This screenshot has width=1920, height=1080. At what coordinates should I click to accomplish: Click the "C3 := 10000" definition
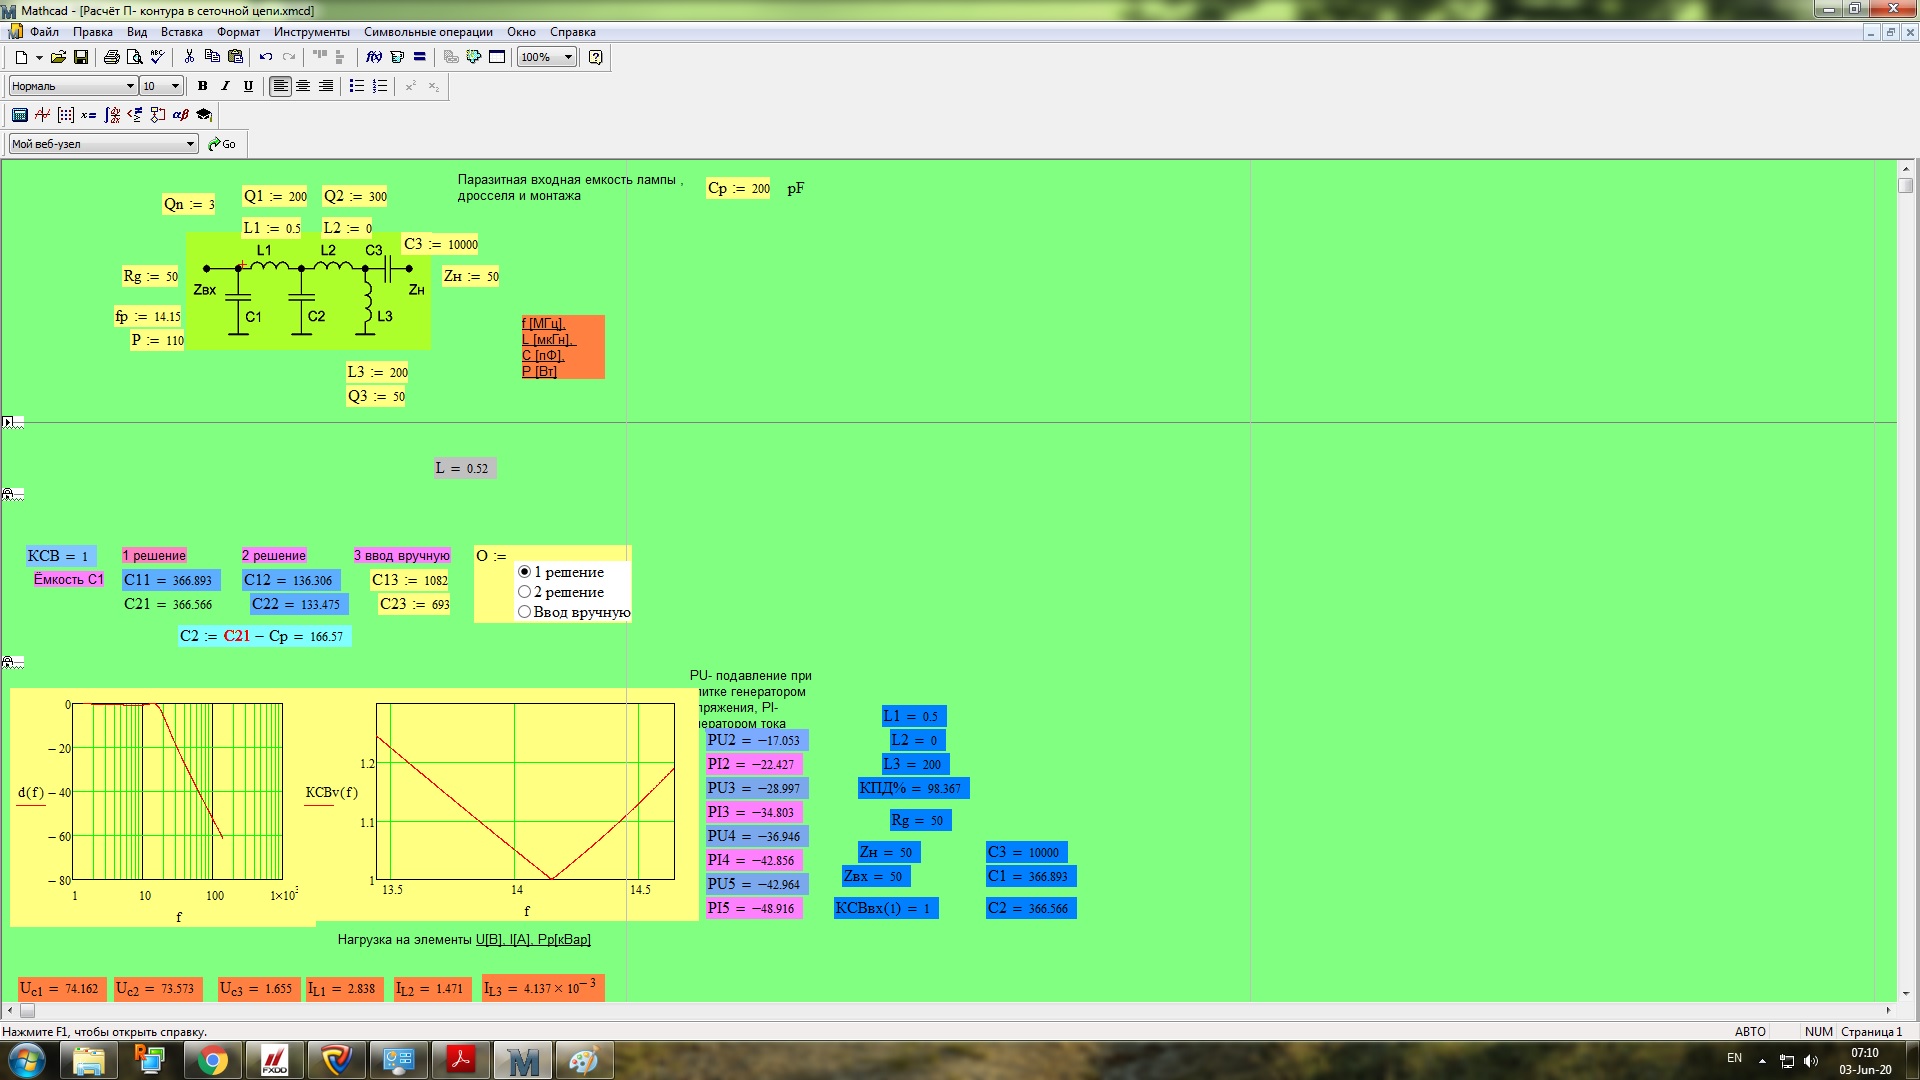(441, 244)
